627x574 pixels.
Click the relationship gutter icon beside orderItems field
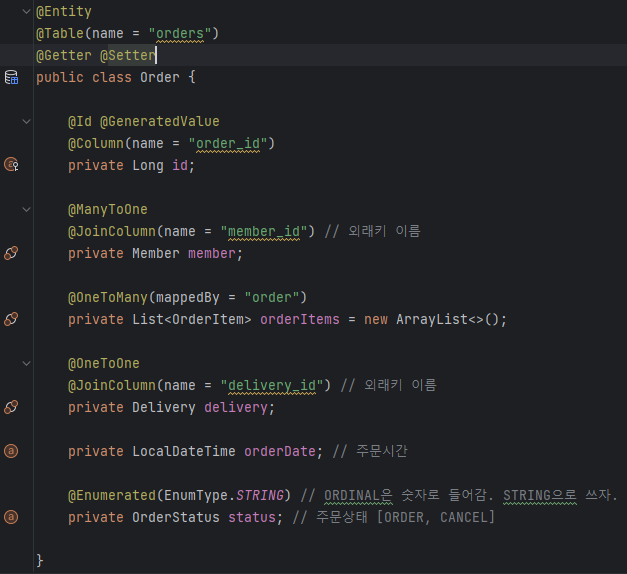11,319
